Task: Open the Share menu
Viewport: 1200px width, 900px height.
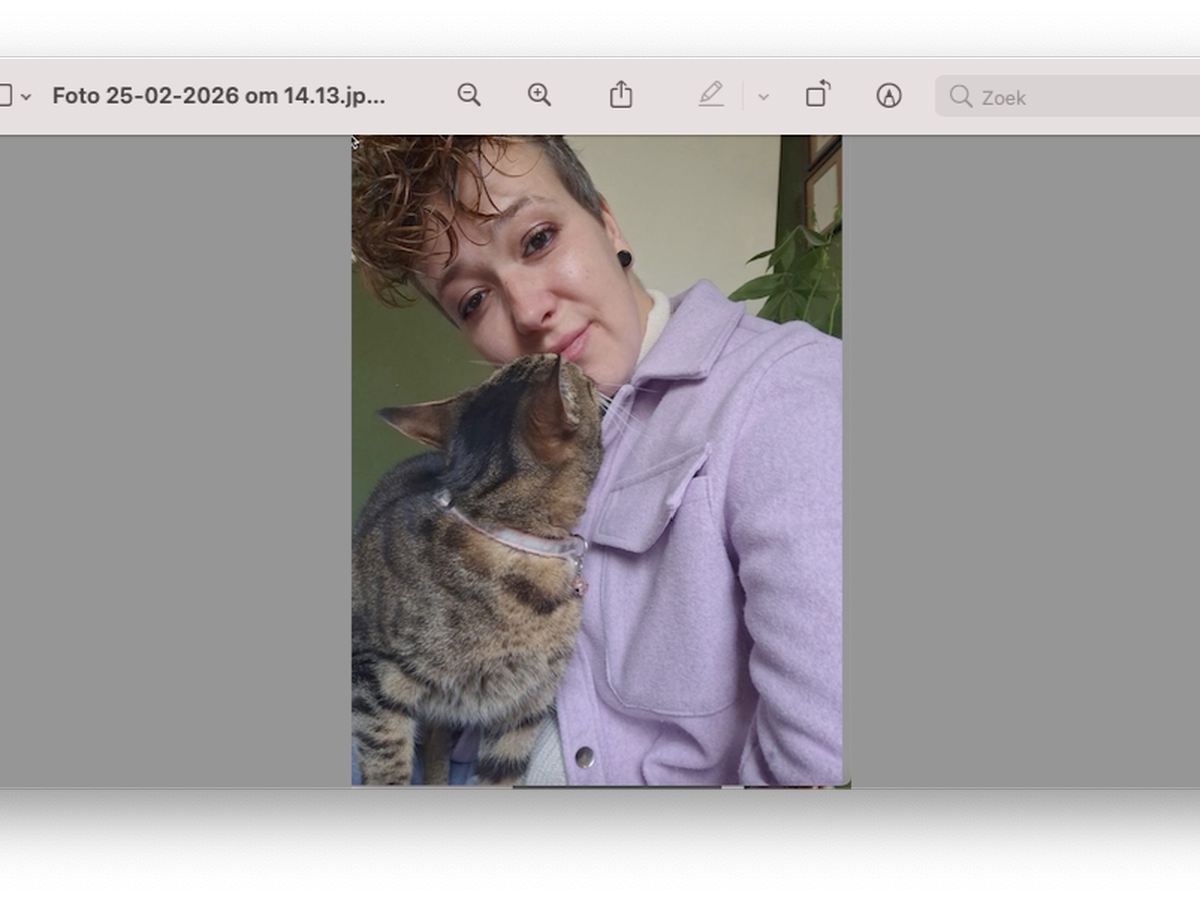Action: (x=621, y=95)
